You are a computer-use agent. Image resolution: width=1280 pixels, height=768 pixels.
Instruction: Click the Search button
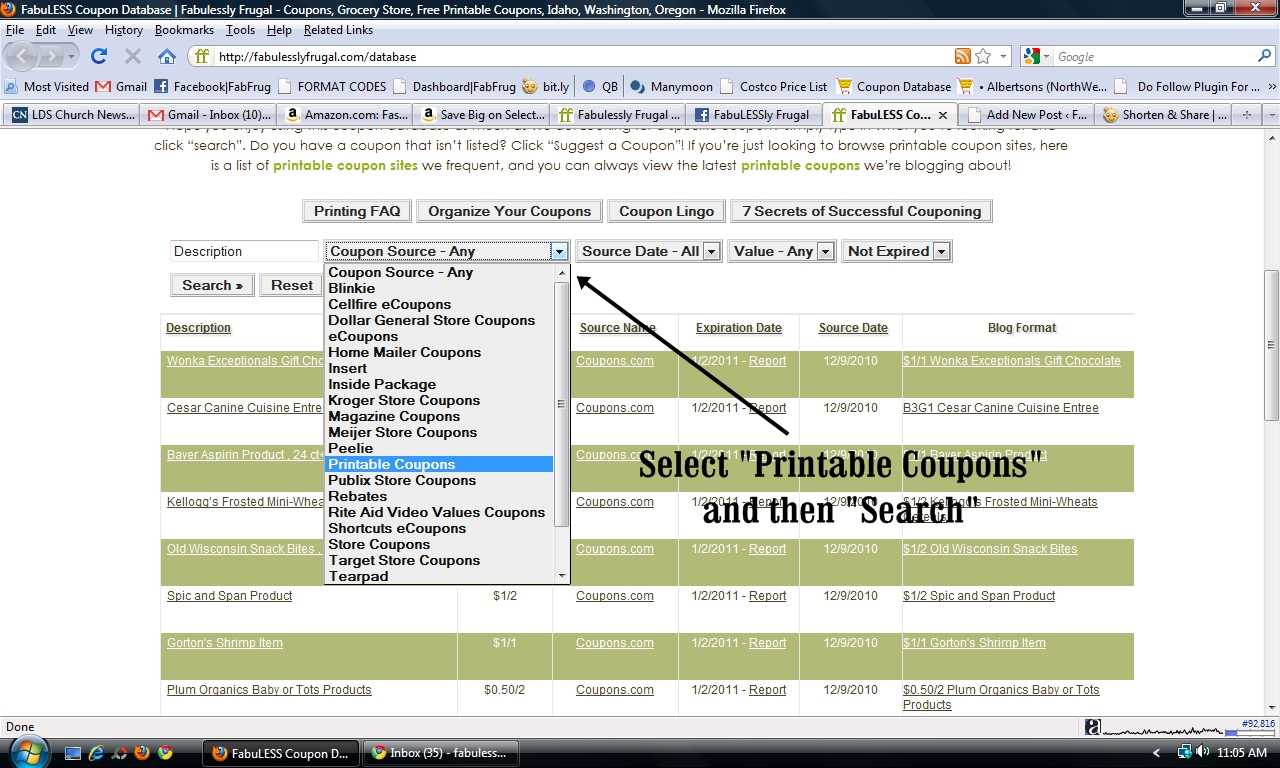point(212,286)
